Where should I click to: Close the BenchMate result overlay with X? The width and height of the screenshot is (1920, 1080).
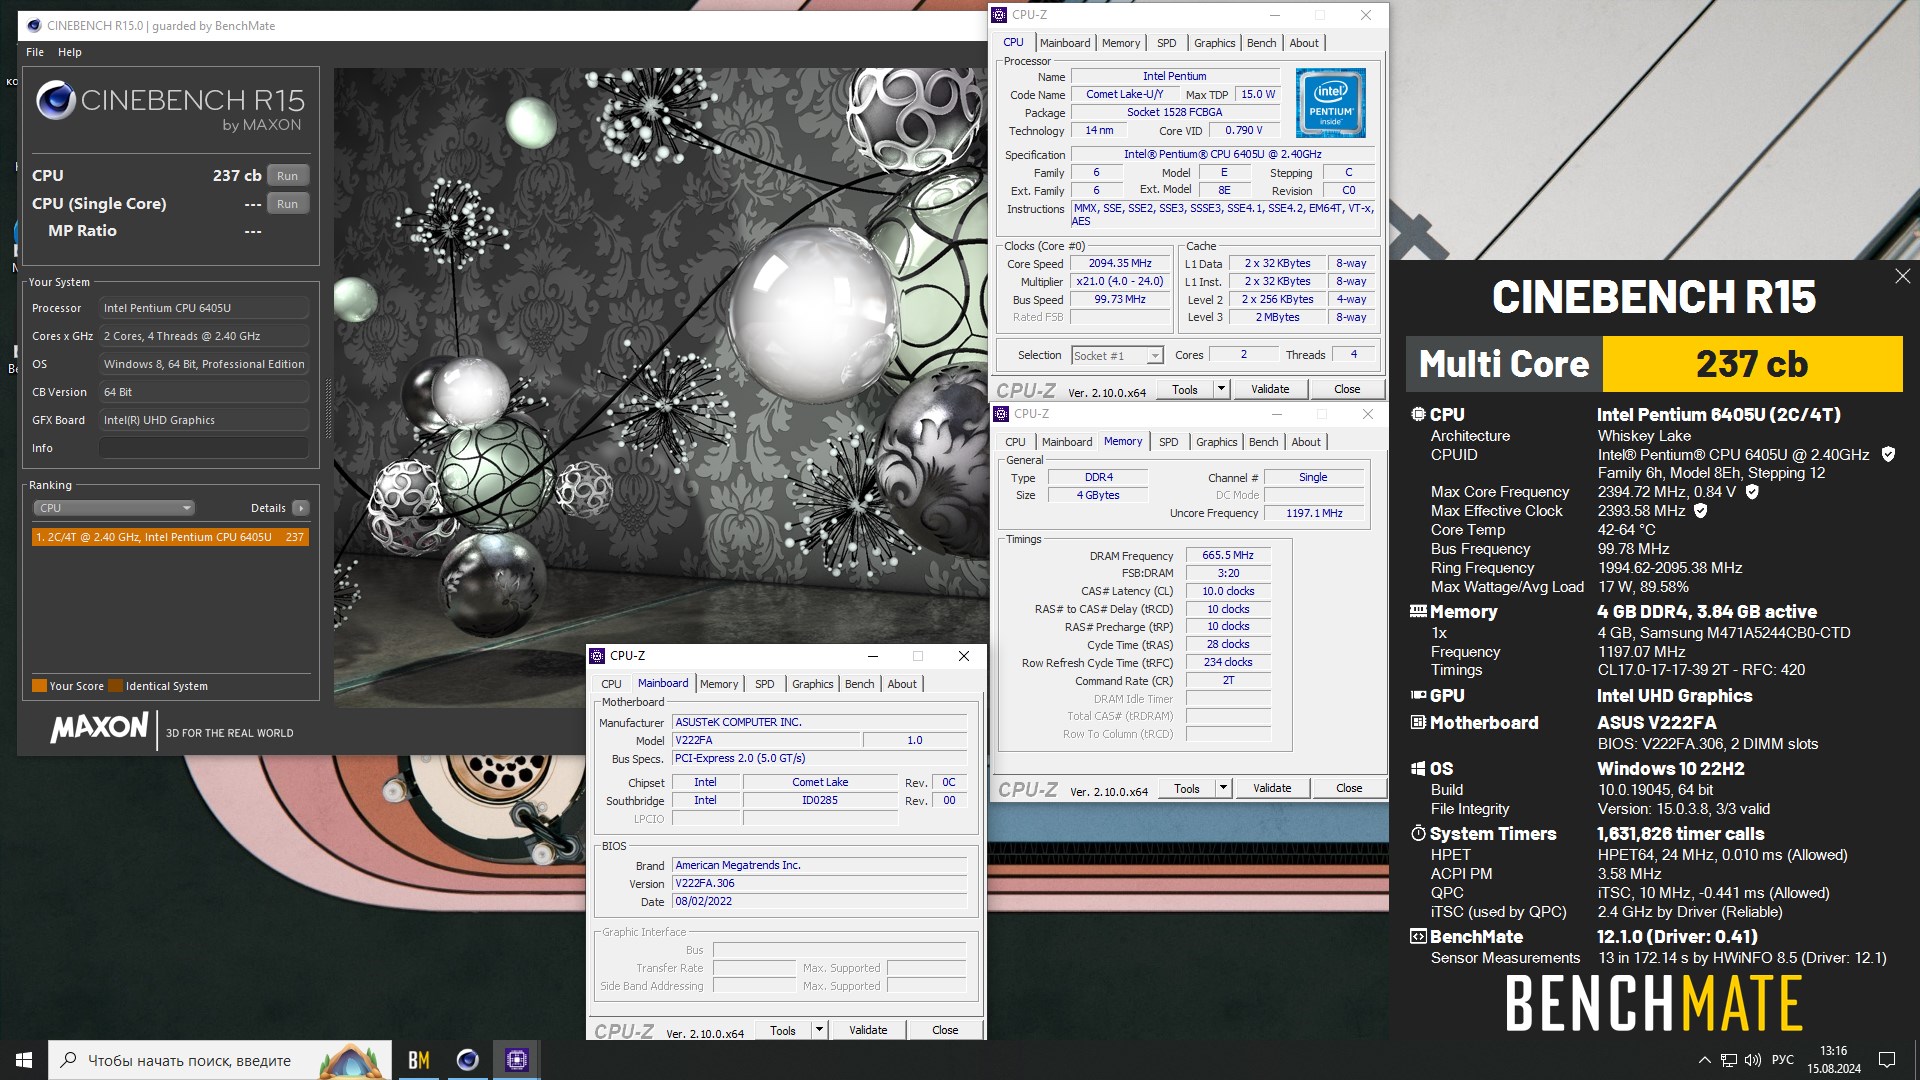point(1902,276)
